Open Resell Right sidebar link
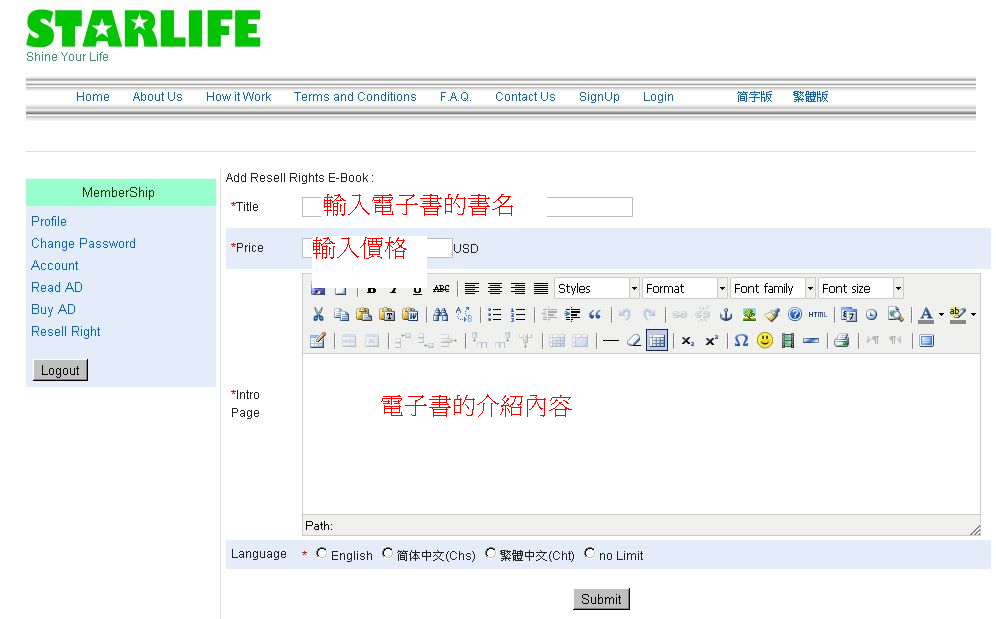This screenshot has height=619, width=996. click(66, 331)
